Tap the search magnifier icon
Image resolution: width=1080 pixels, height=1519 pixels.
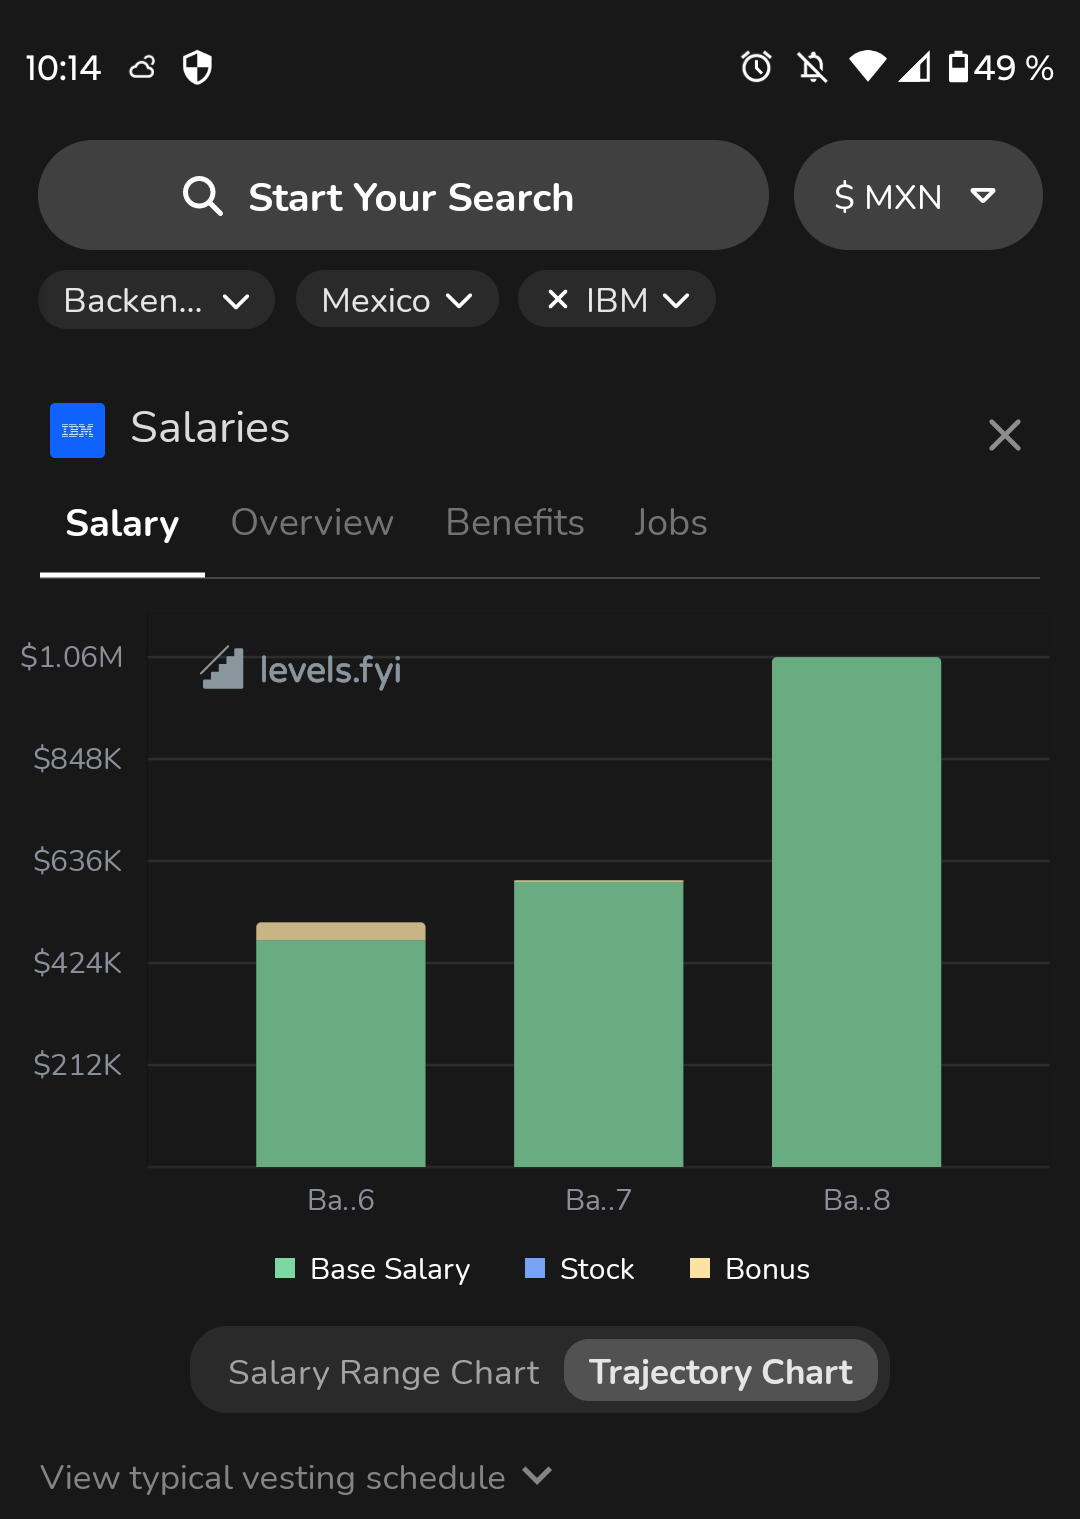click(202, 196)
